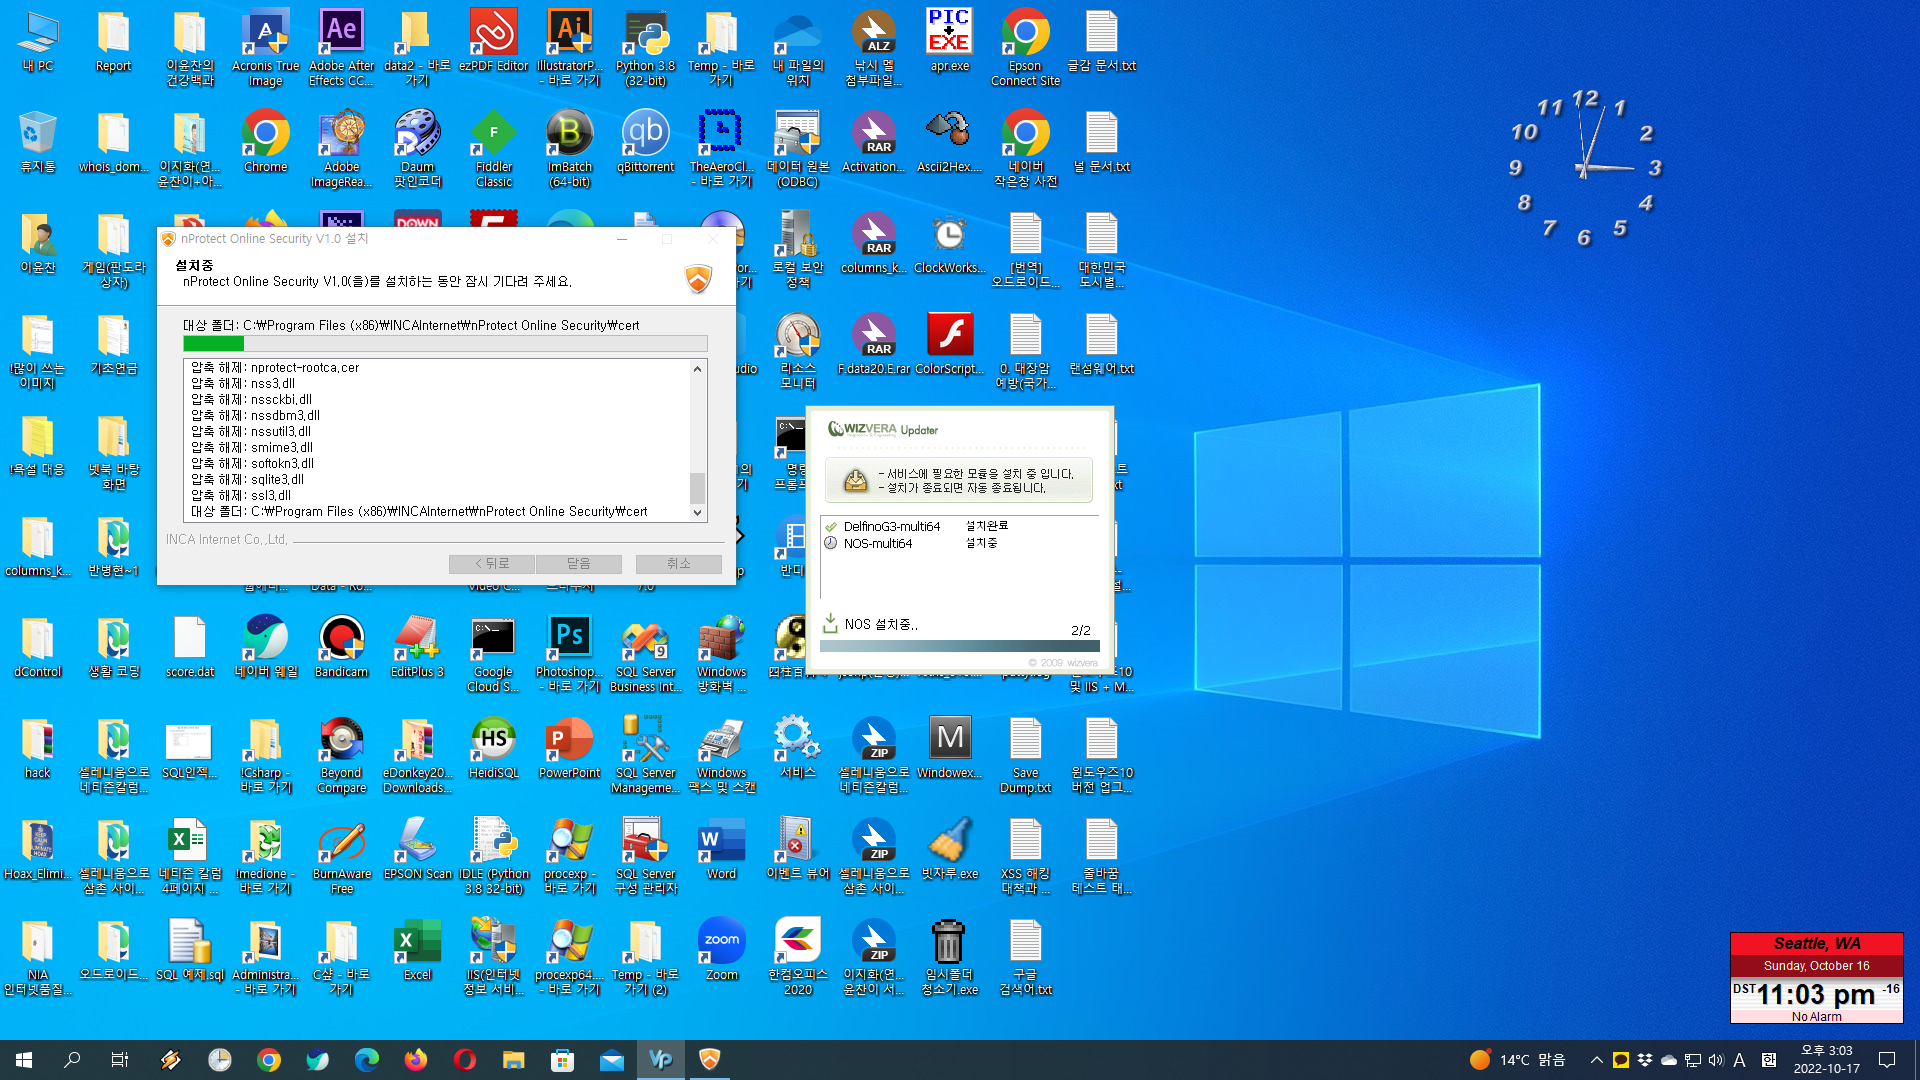This screenshot has height=1080, width=1920.
Task: Click the nProtect installation progress bar
Action: tap(445, 343)
